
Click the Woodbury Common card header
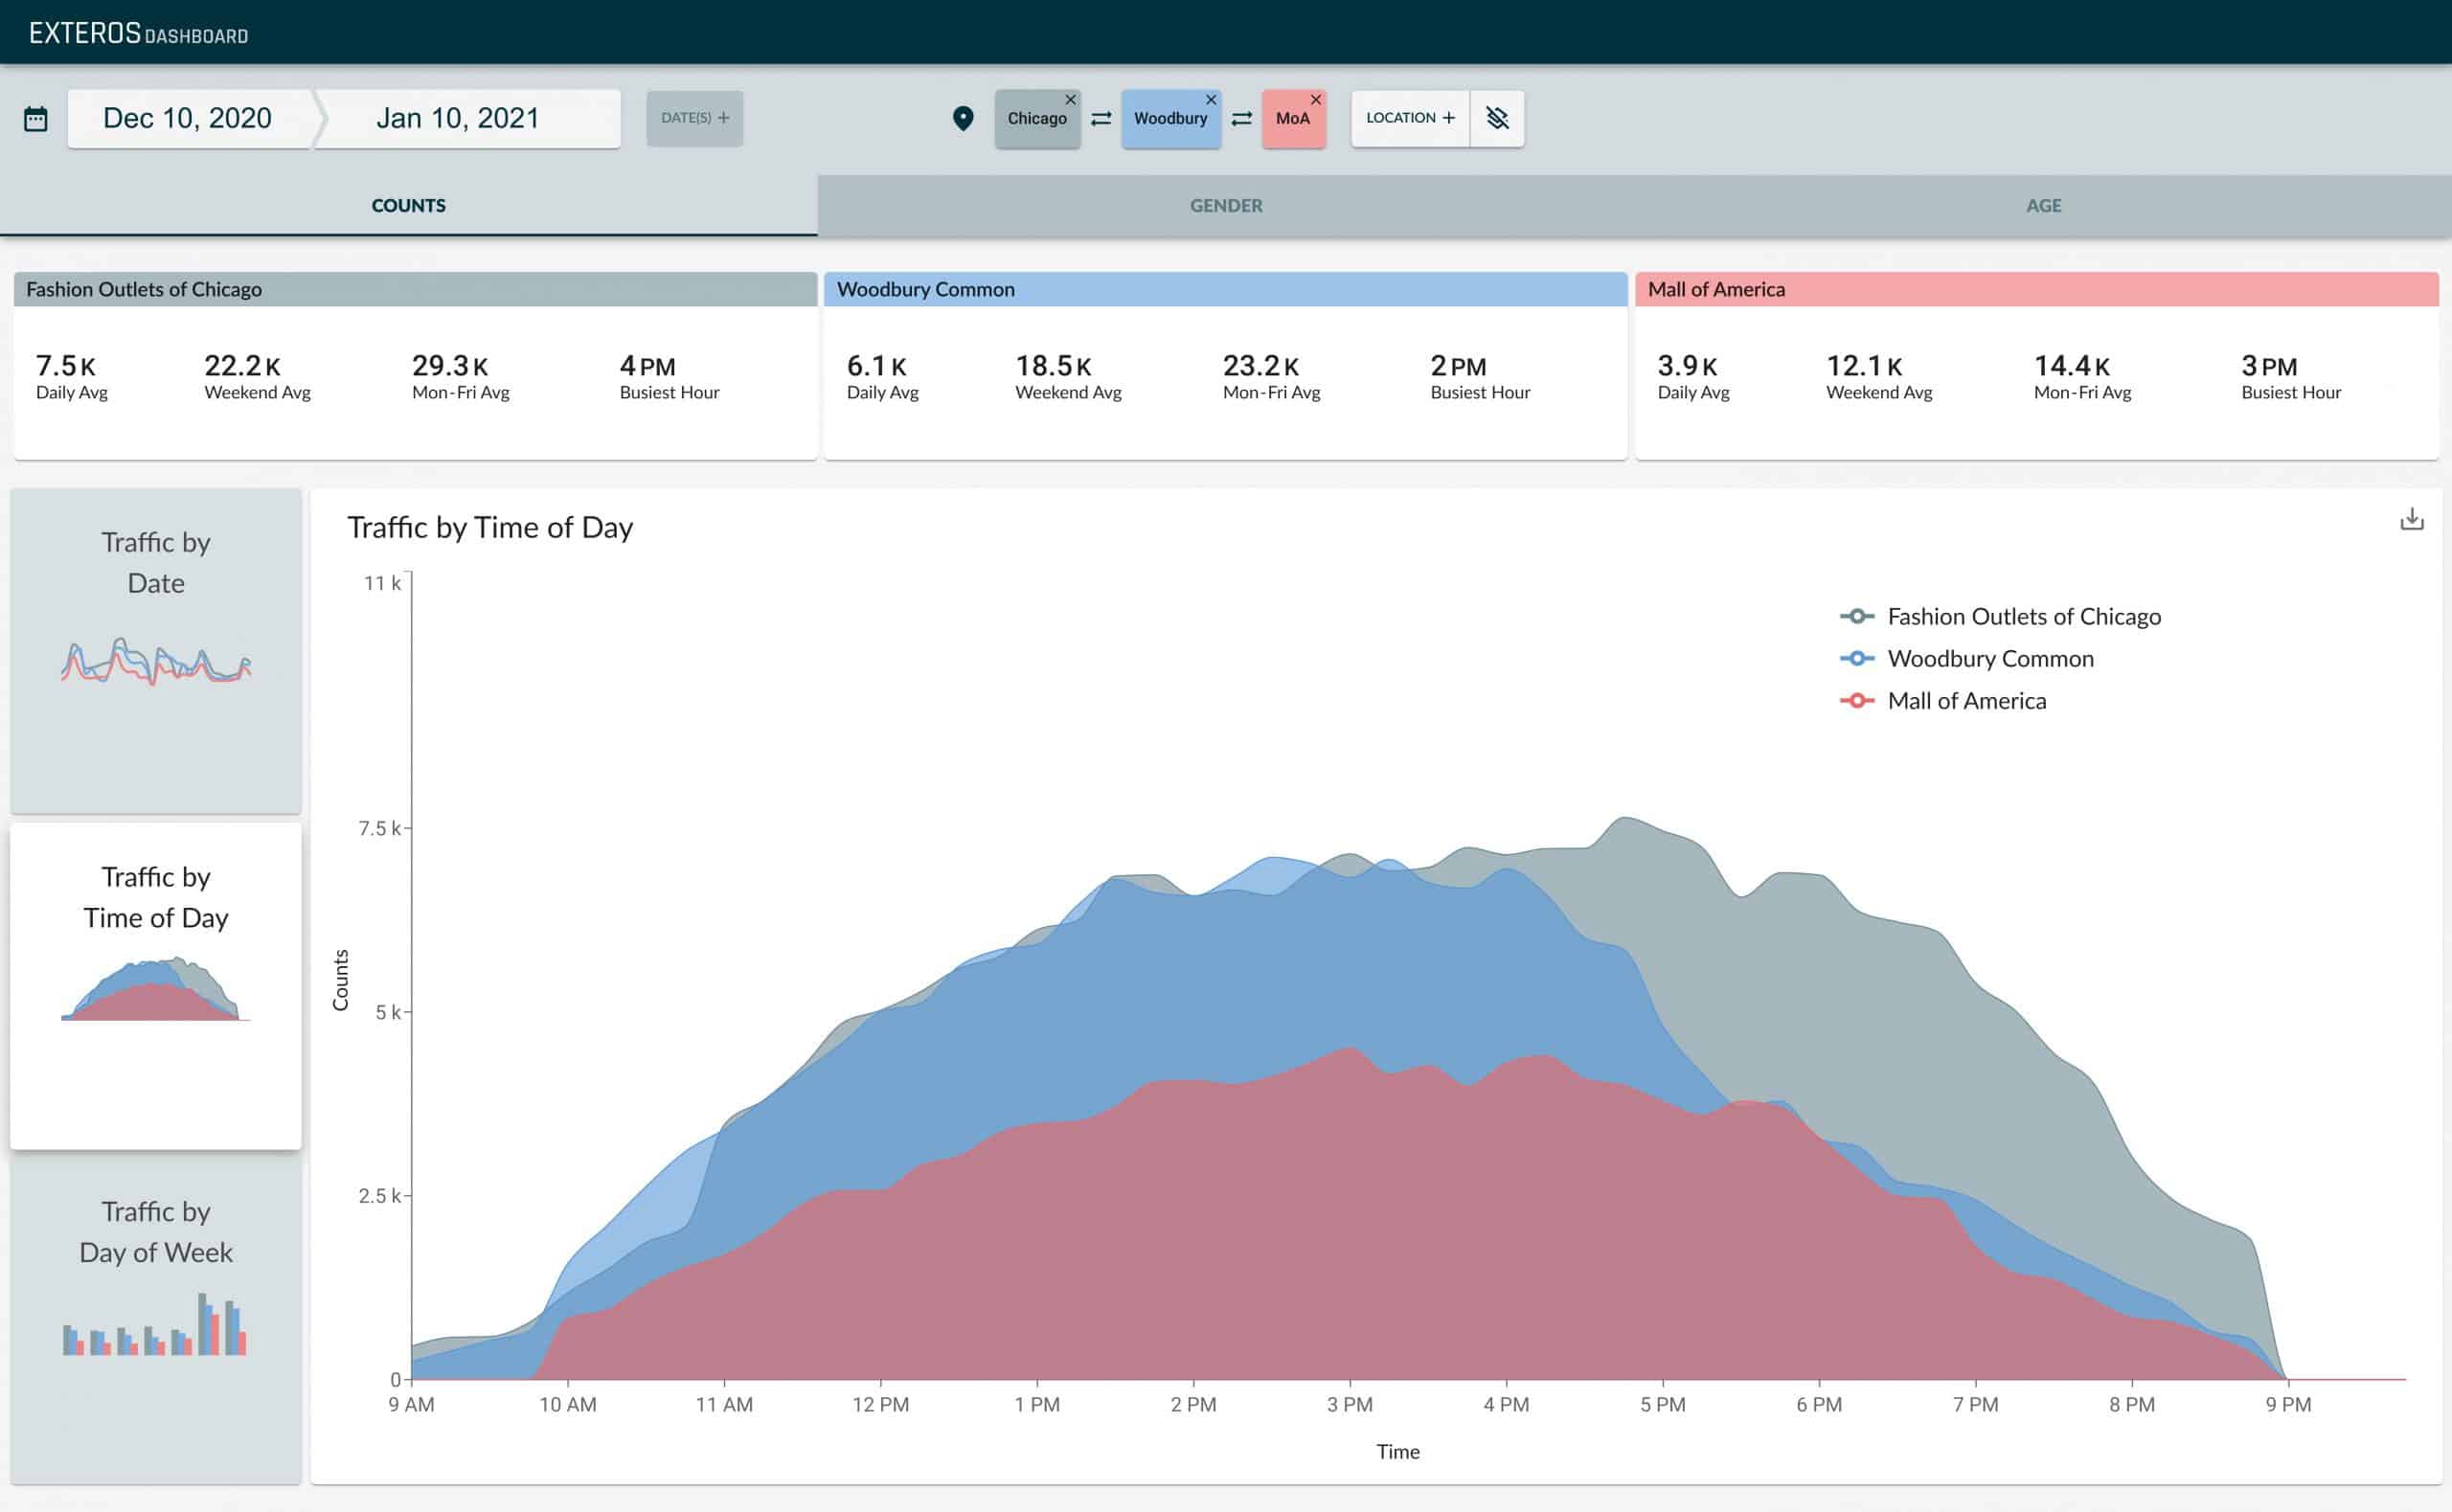(x=1226, y=290)
